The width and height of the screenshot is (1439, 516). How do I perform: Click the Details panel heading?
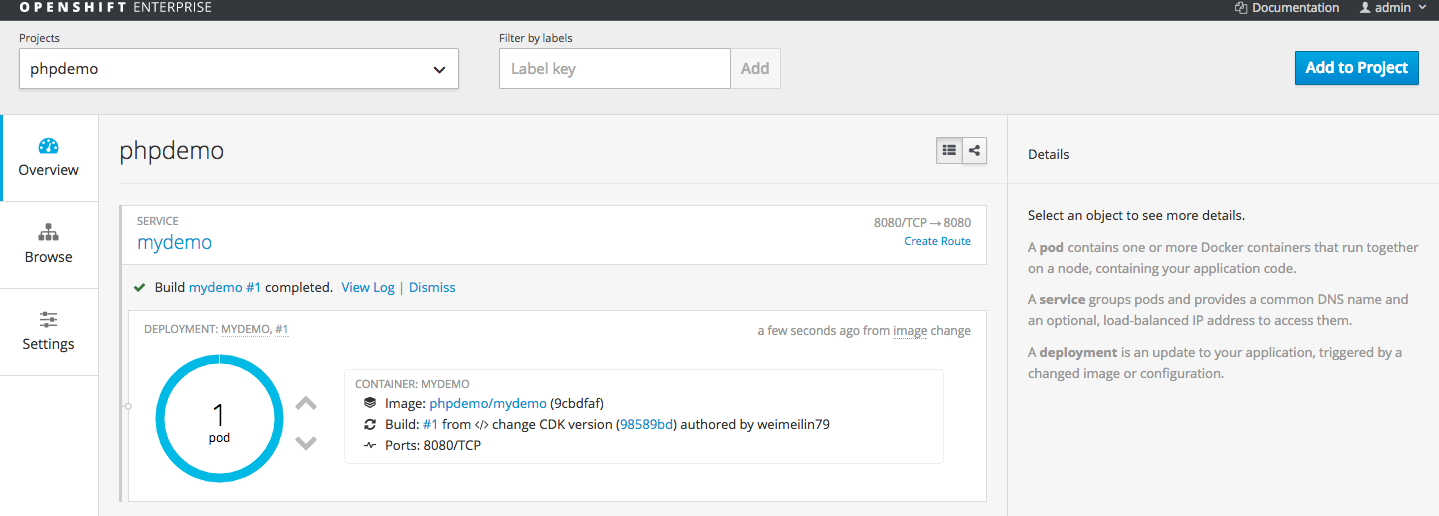1049,154
